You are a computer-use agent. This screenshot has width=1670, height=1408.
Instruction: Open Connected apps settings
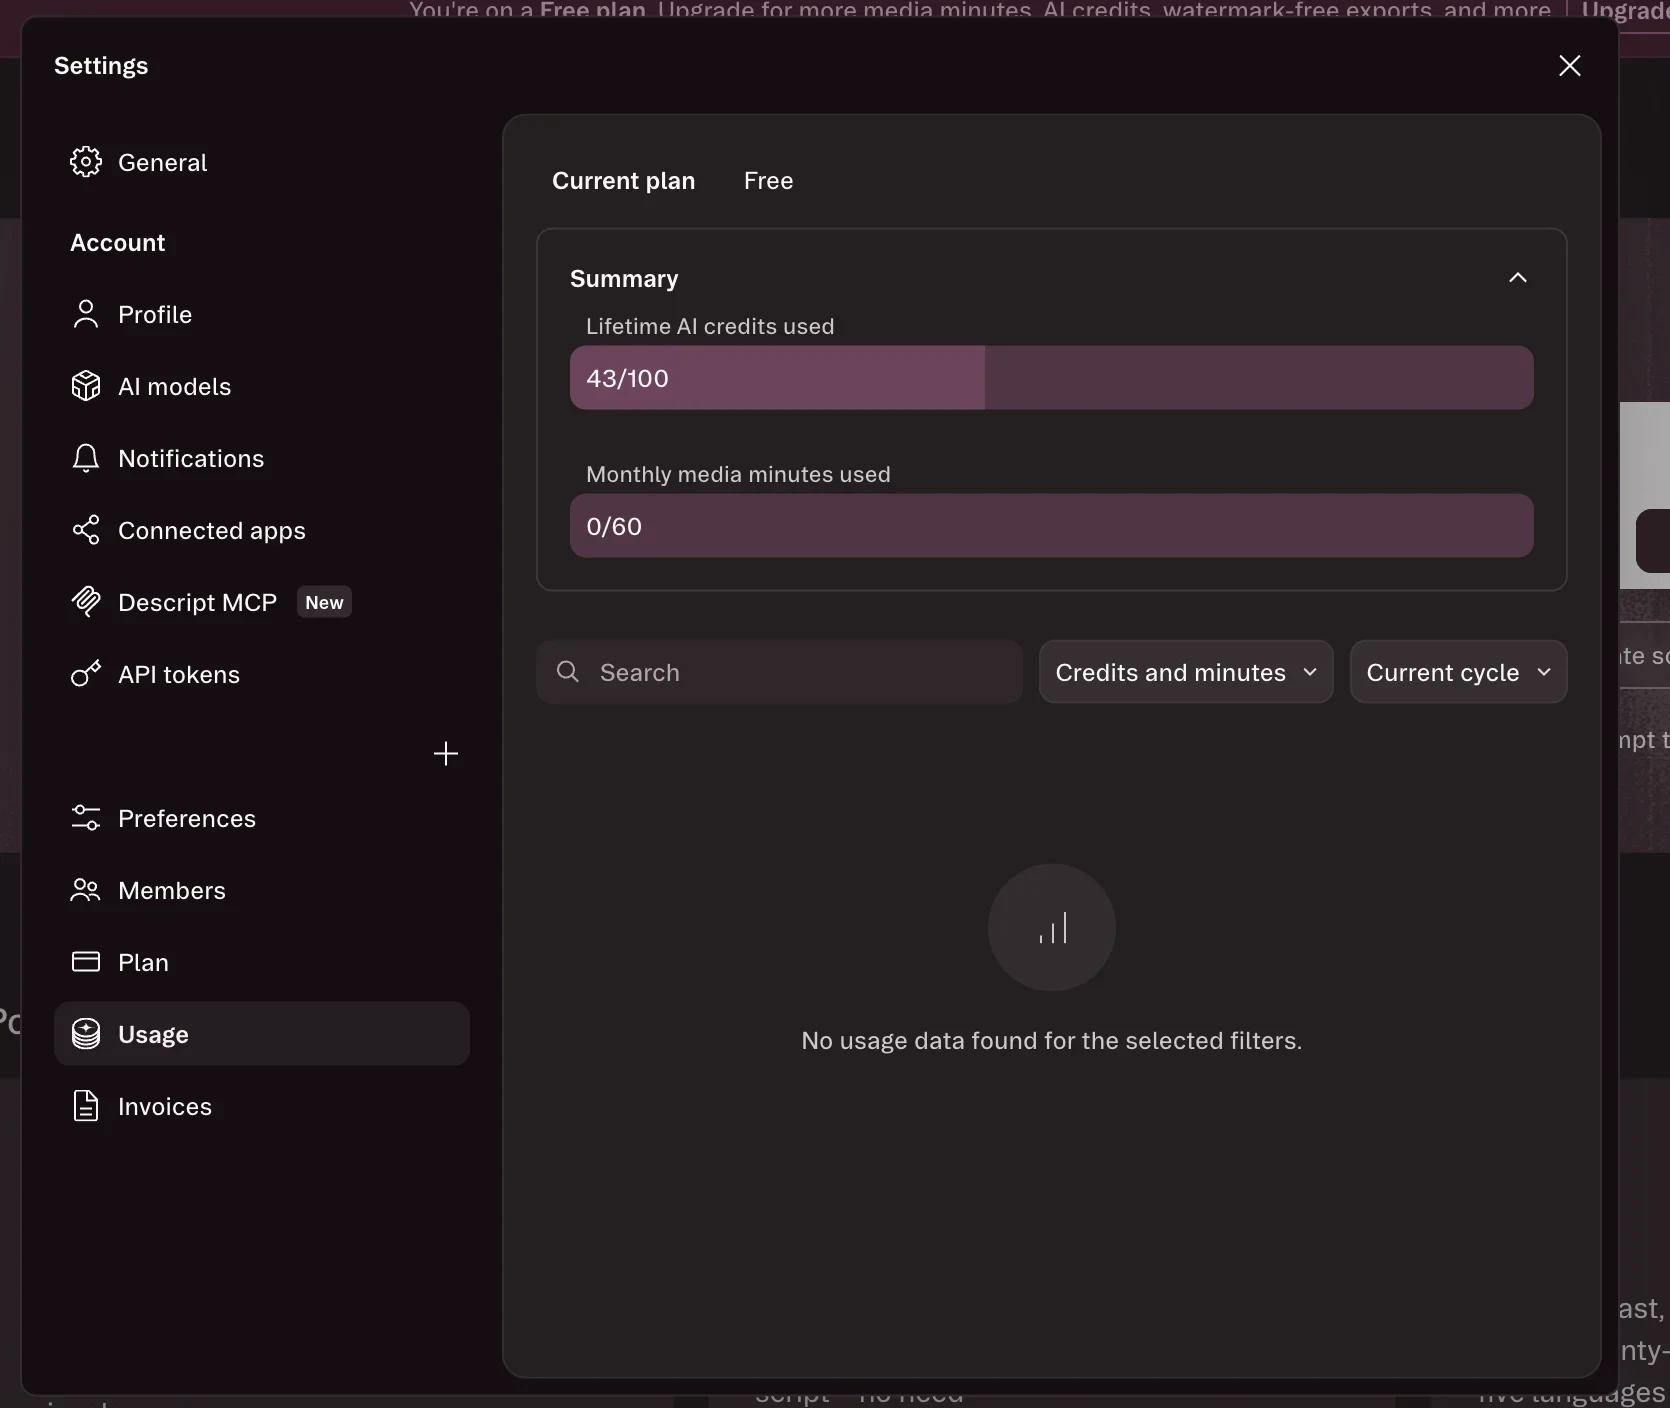pyautogui.click(x=262, y=530)
